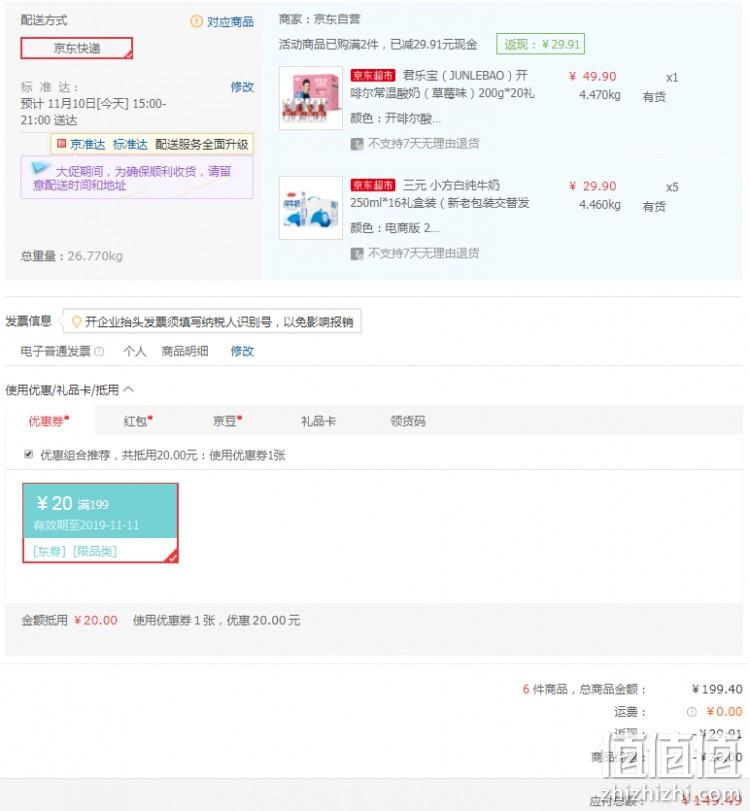Click 京东超市 tag on 君乐宝 item
The height and width of the screenshot is (811, 750).
(372, 76)
